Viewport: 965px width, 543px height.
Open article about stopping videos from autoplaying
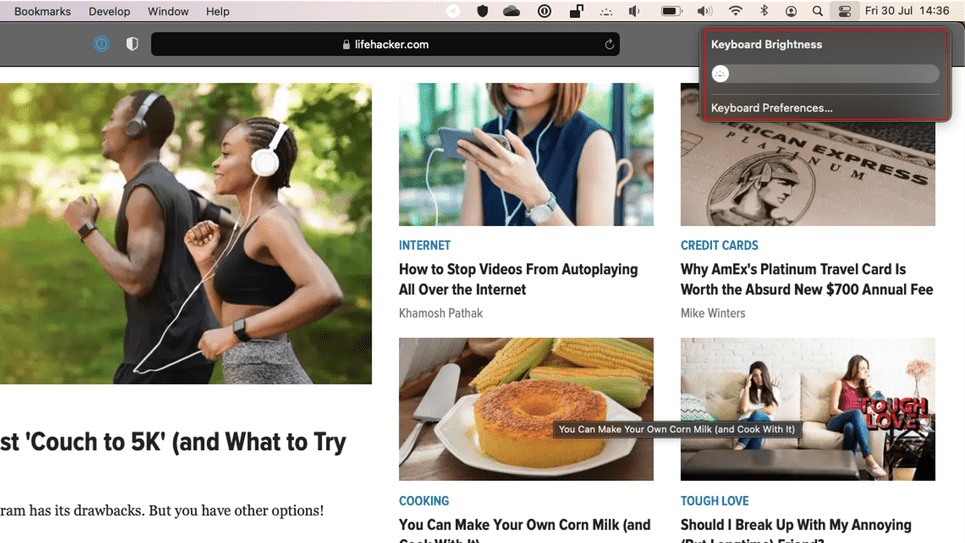(517, 279)
